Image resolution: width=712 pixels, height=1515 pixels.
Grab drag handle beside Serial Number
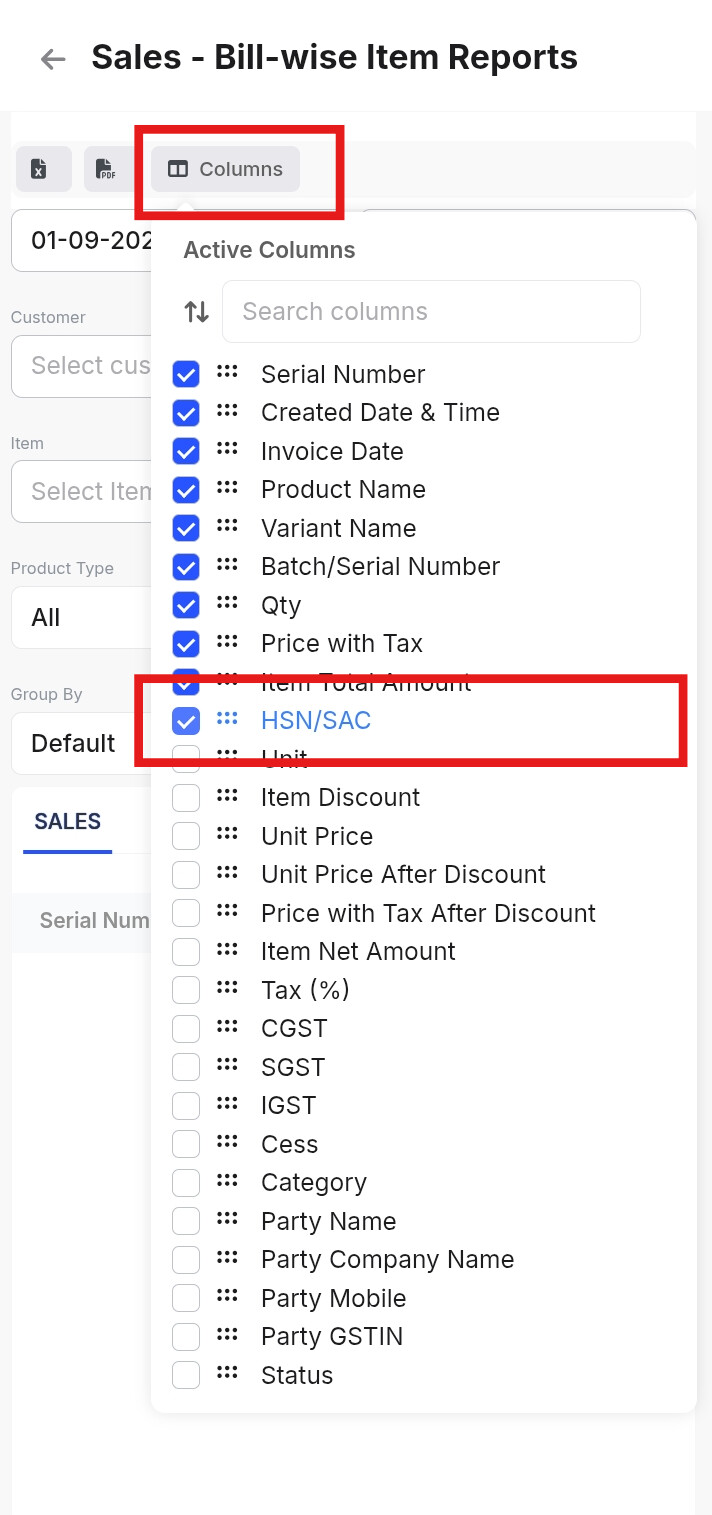227,373
